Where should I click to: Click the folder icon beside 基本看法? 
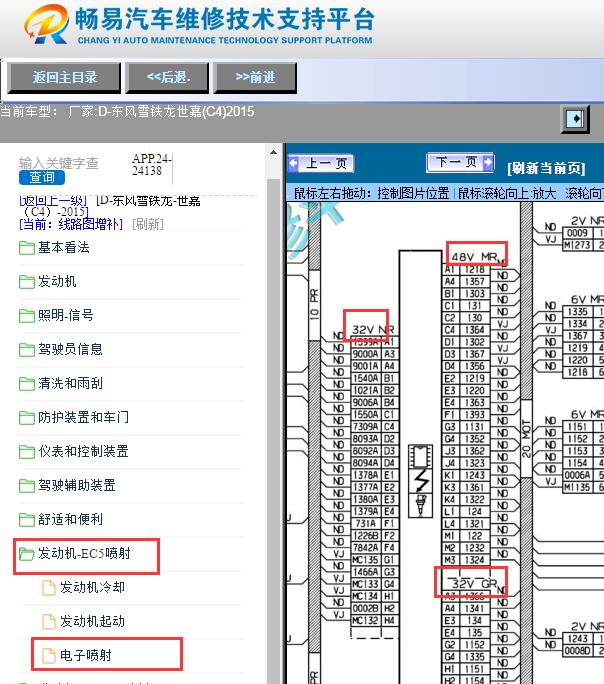pyautogui.click(x=27, y=248)
